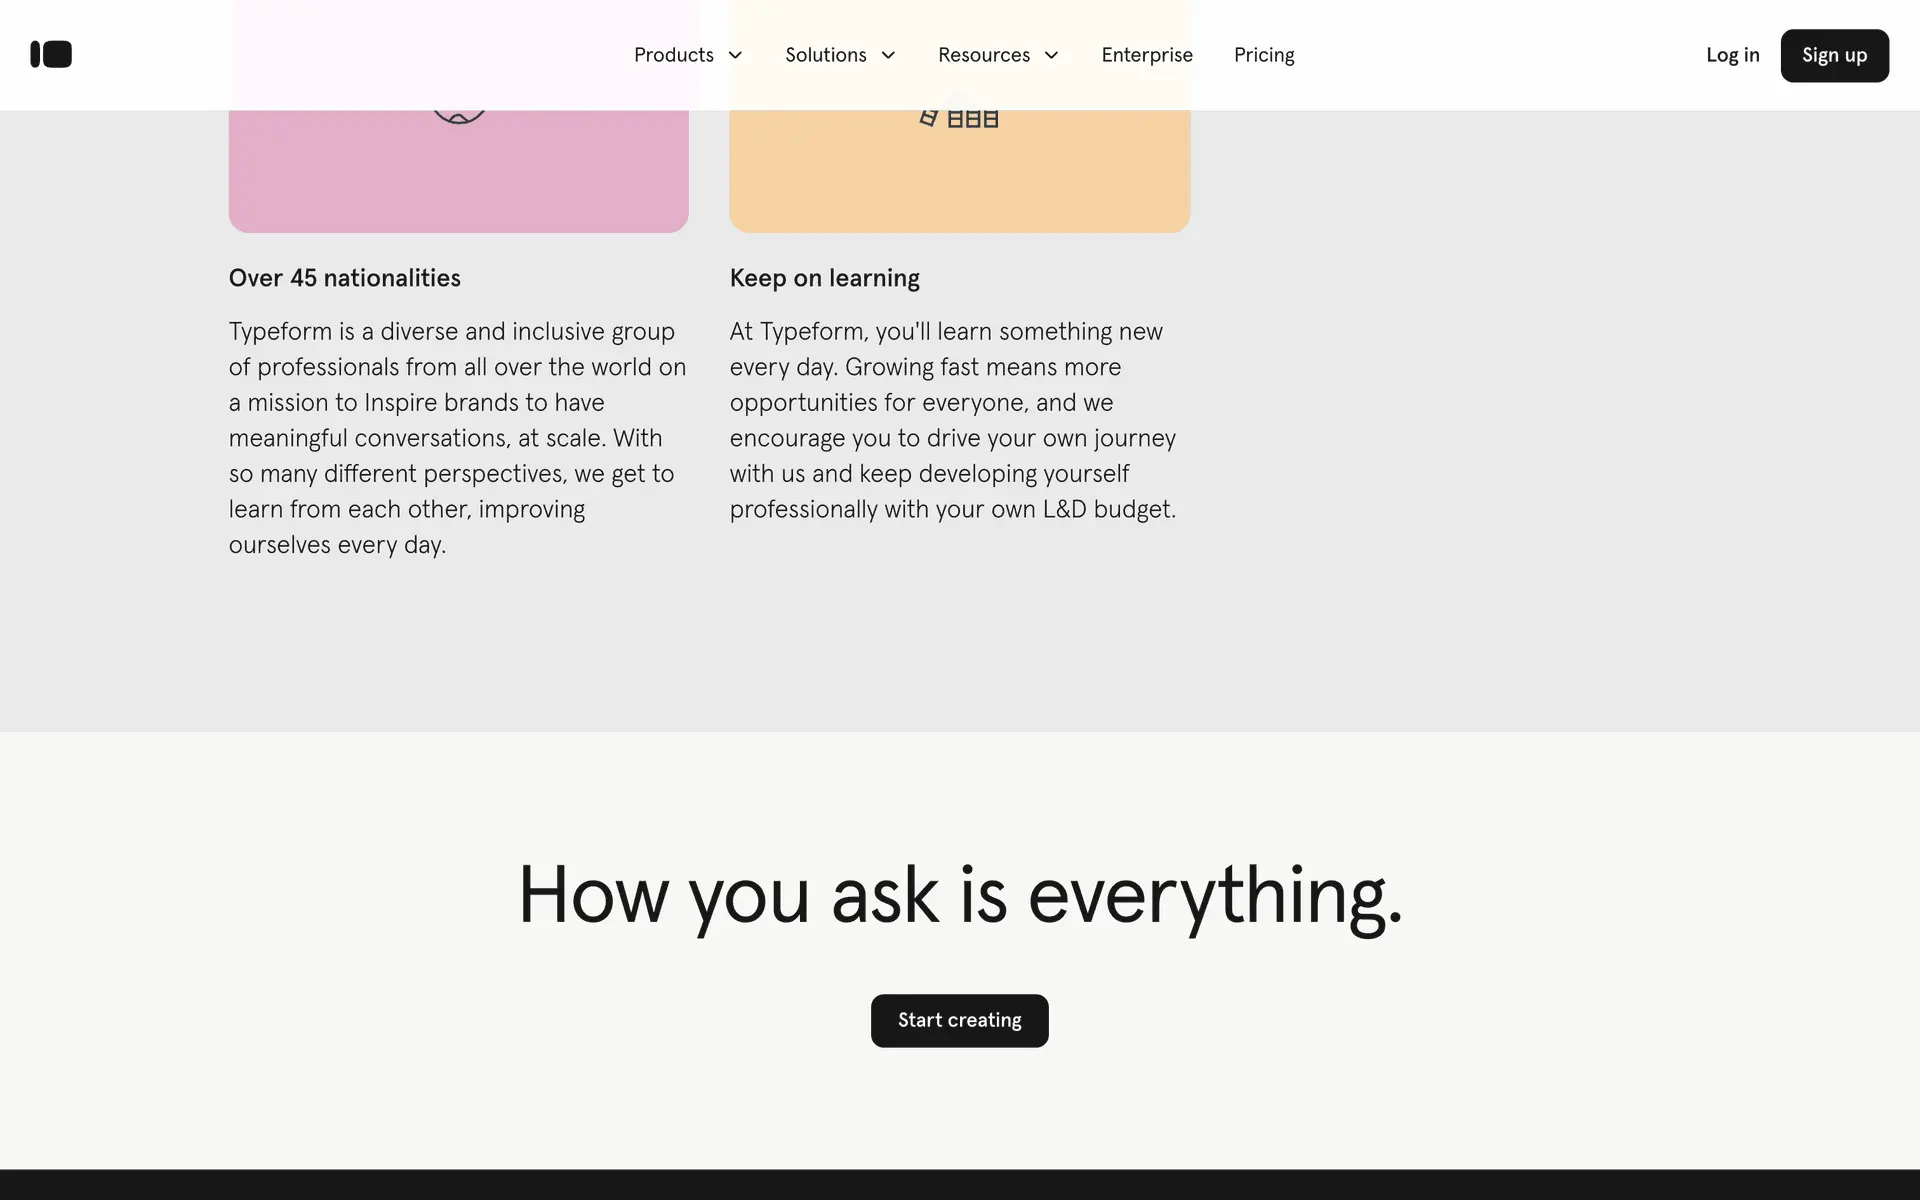The width and height of the screenshot is (1920, 1200).
Task: Open the Pricing page
Action: click(x=1263, y=56)
